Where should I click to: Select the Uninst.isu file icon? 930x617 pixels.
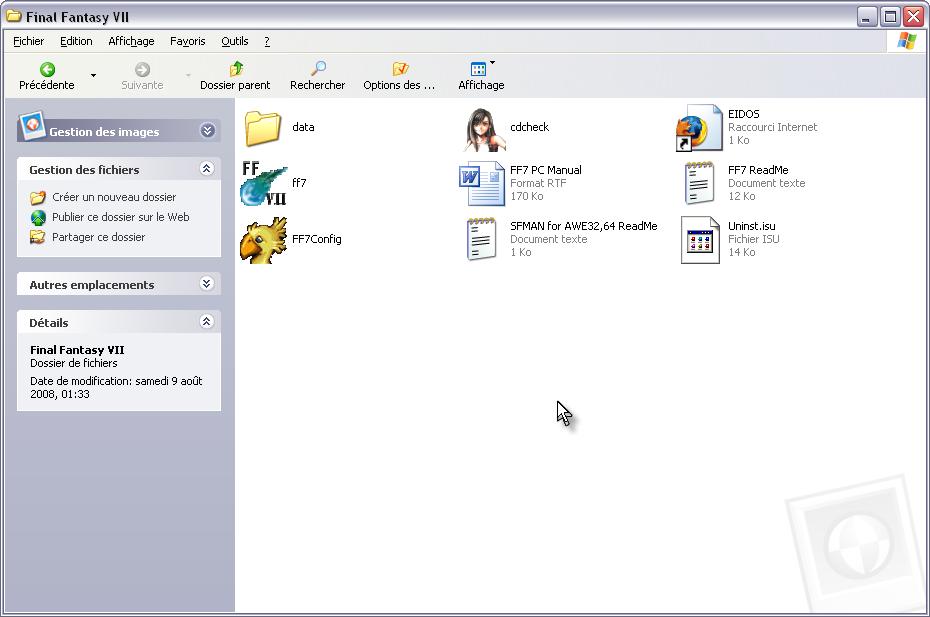pos(700,240)
